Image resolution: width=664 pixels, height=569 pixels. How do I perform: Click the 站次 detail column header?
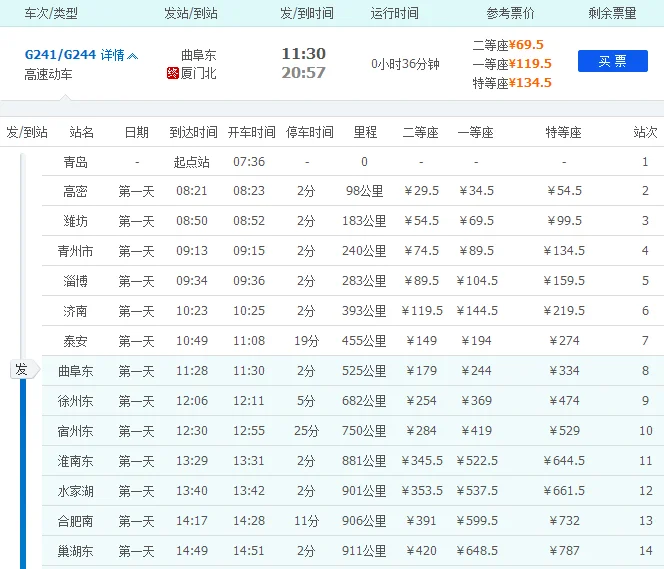pyautogui.click(x=645, y=133)
